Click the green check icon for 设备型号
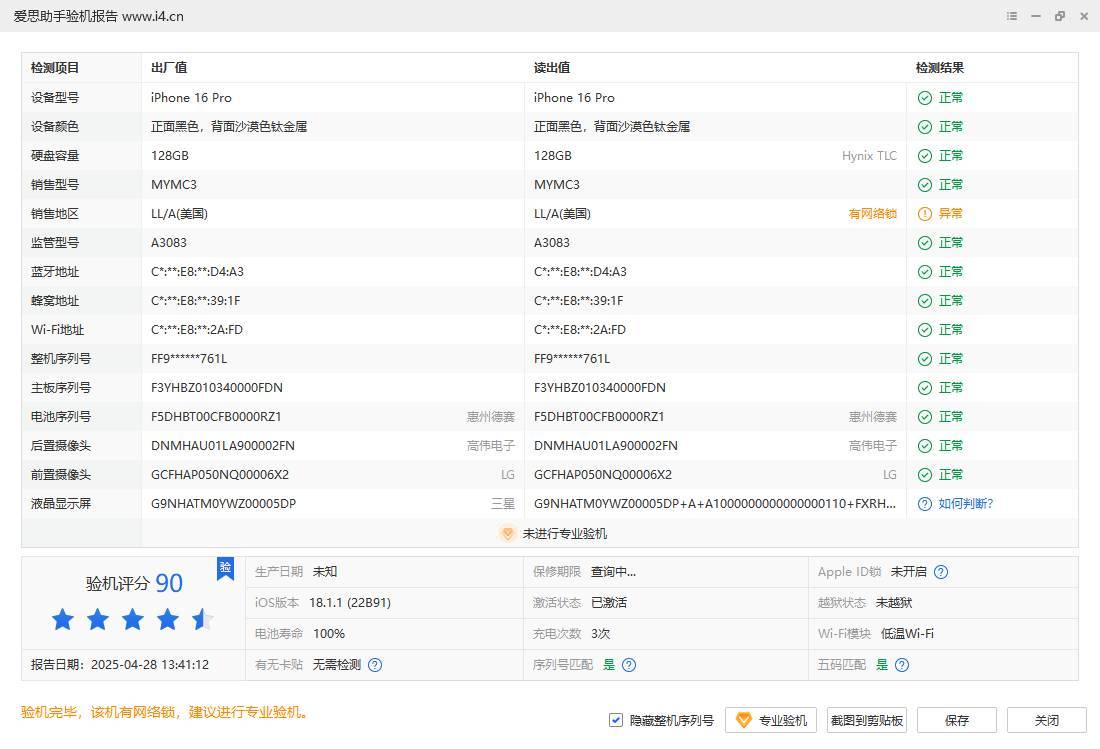The width and height of the screenshot is (1100, 749). pos(925,98)
